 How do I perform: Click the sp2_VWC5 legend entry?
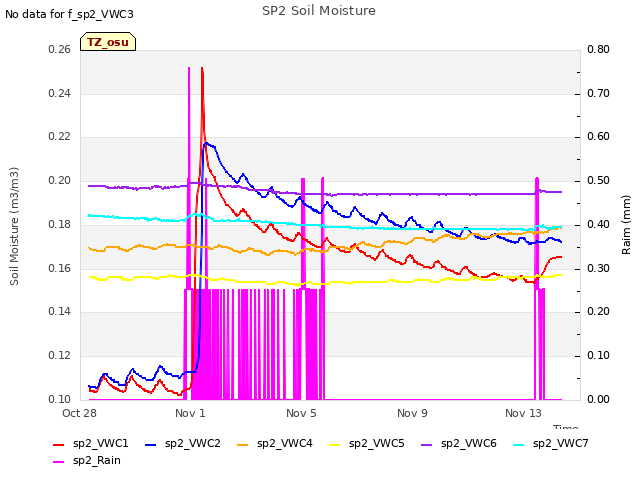(x=367, y=444)
